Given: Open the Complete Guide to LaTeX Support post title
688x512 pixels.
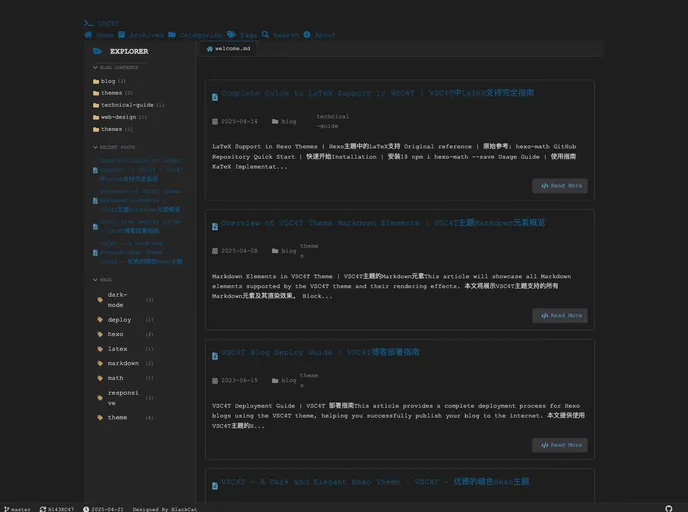Looking at the screenshot, I should coord(377,93).
